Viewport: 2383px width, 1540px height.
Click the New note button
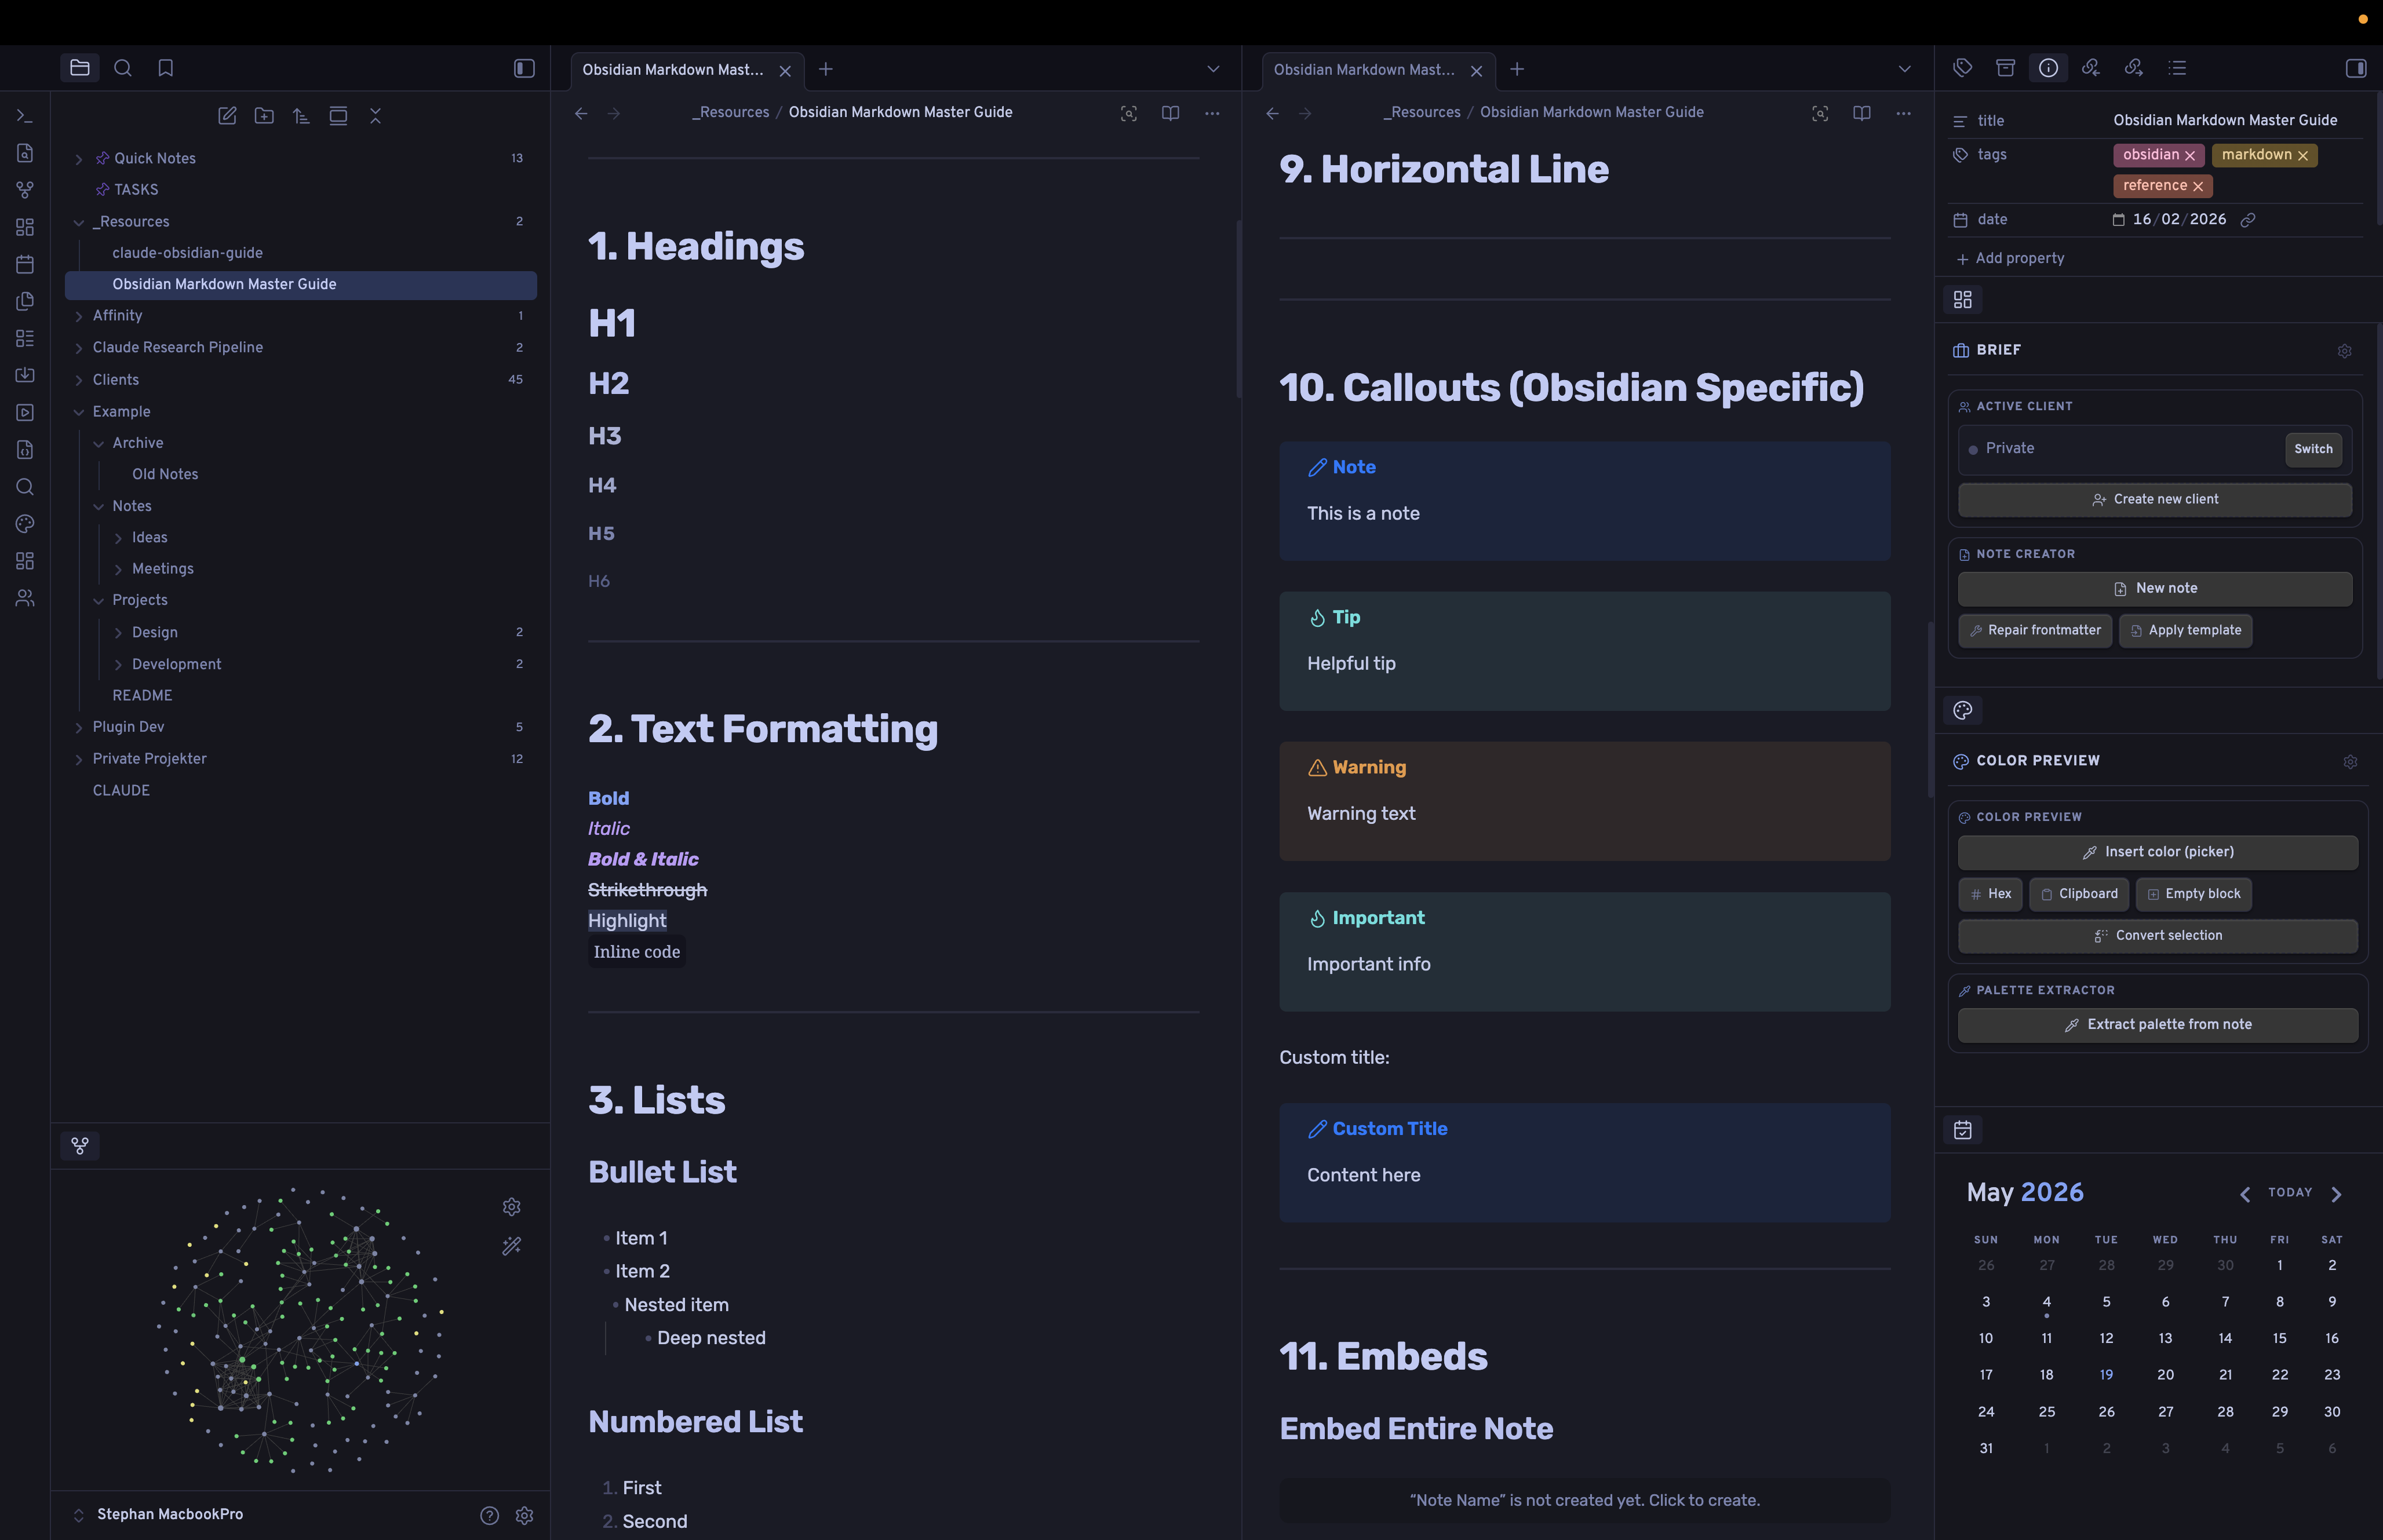click(2155, 589)
